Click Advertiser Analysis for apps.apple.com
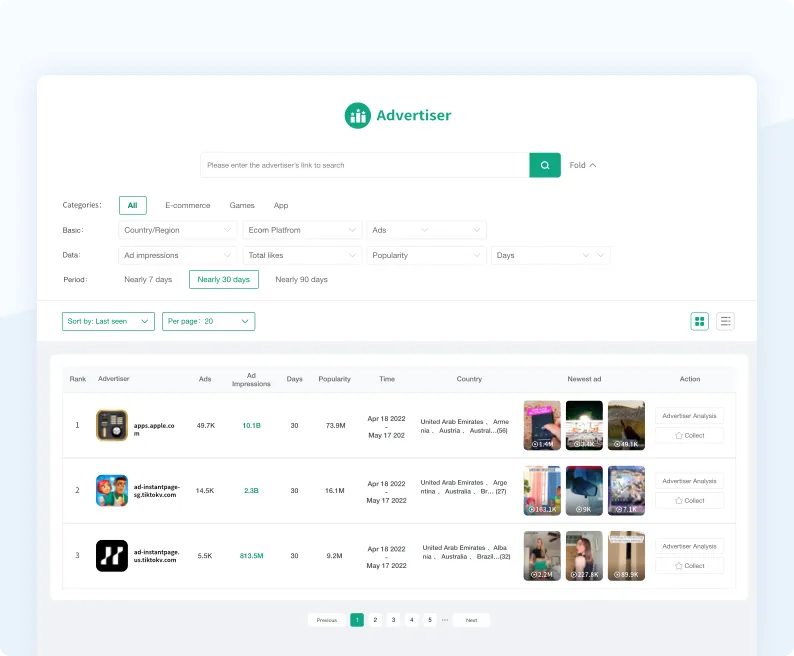The image size is (794, 656). click(689, 416)
